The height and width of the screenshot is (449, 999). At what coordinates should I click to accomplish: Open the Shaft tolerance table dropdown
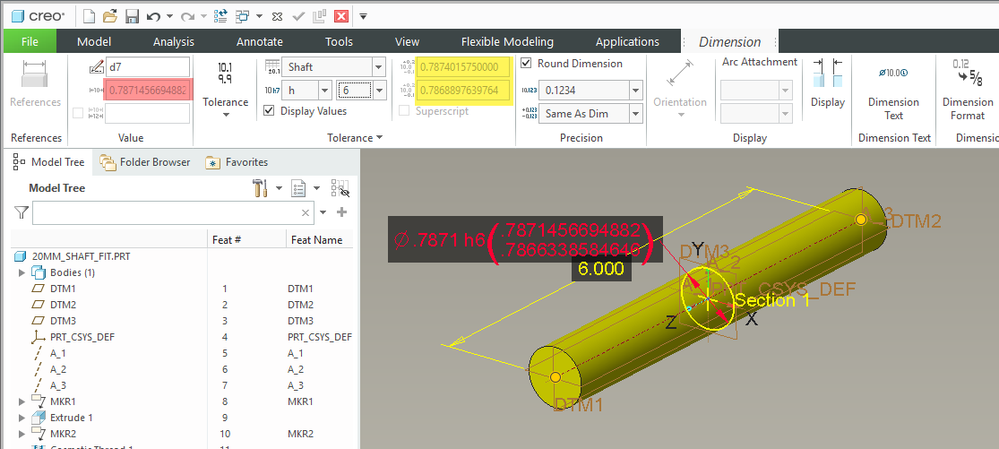(x=377, y=67)
